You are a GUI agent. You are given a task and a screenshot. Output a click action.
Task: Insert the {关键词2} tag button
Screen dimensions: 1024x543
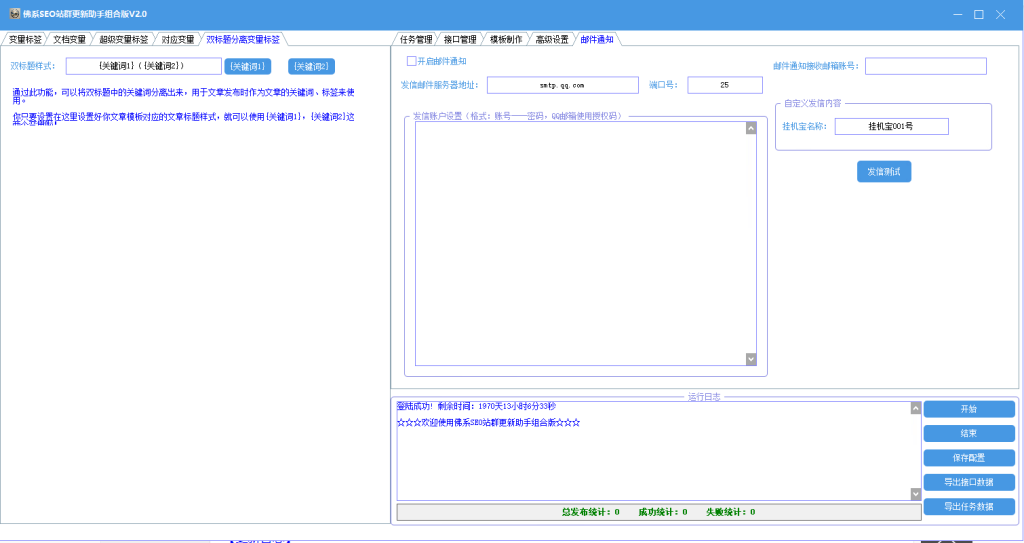tap(312, 66)
